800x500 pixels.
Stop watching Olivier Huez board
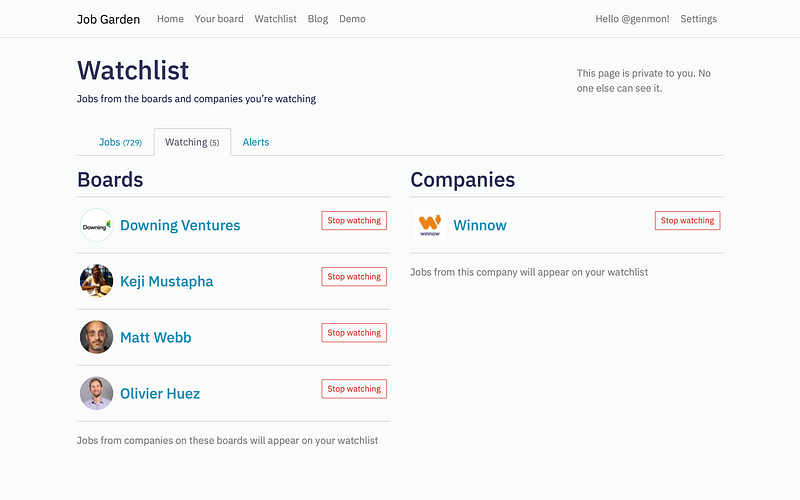[354, 389]
